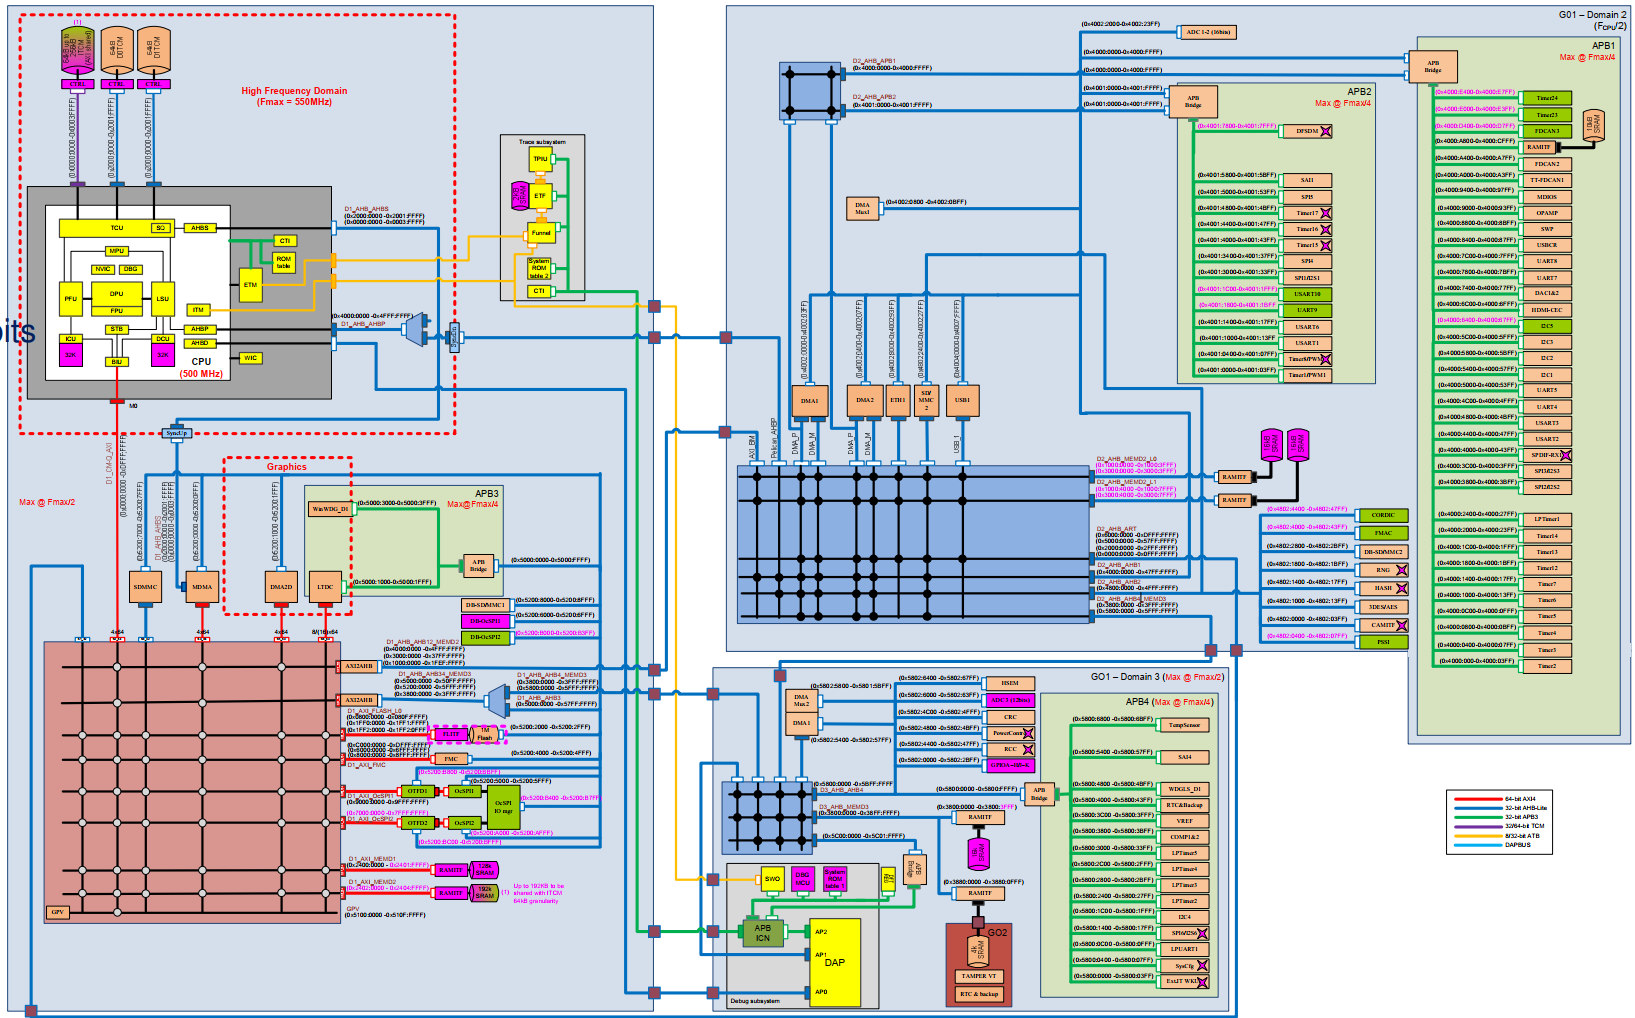Click the OTFD1 block
Screen dimensions: 1635x1018
click(417, 791)
